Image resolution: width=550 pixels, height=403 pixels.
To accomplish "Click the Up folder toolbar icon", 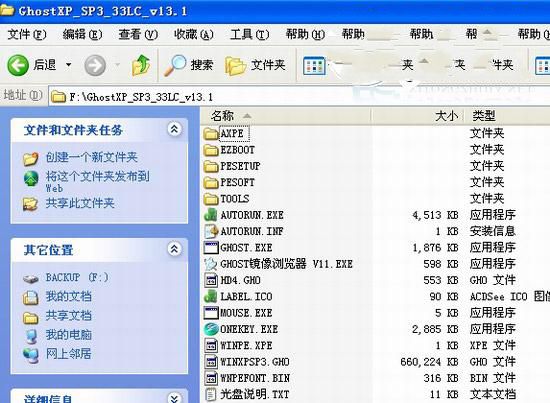I will coord(141,65).
